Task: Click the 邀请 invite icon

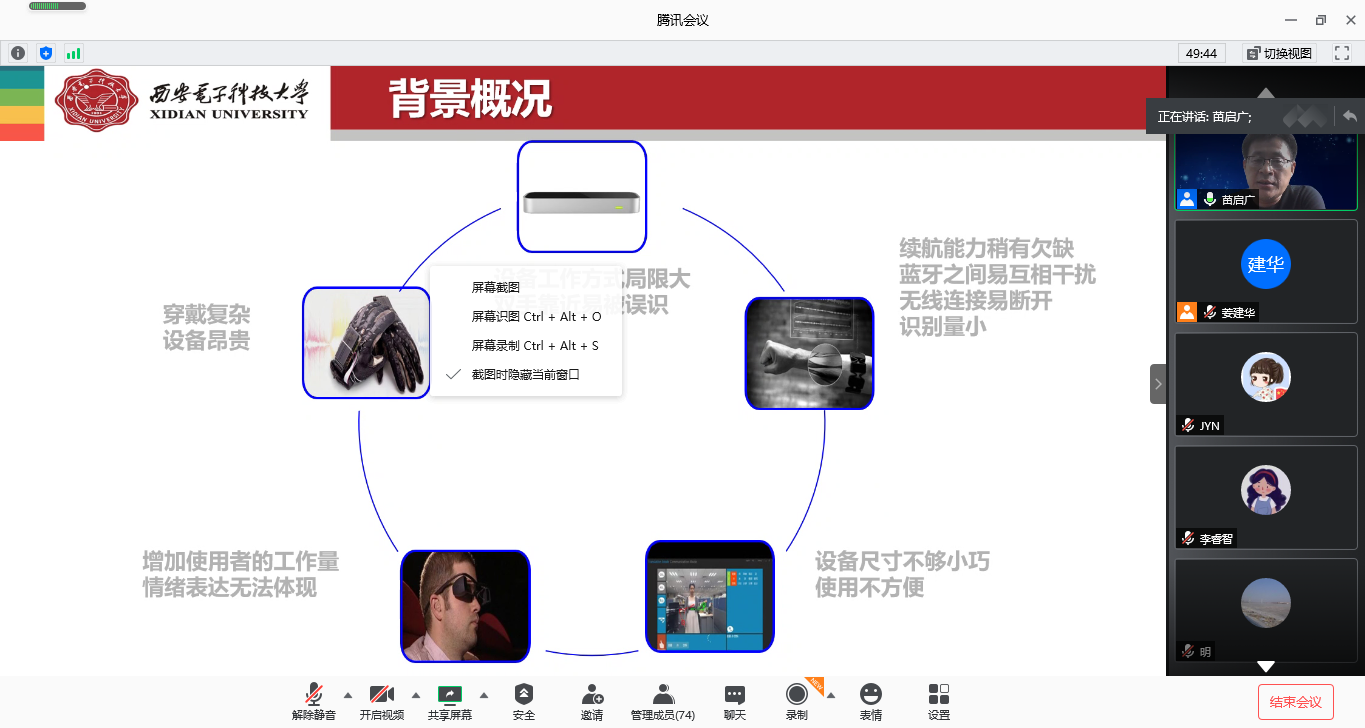Action: coord(592,700)
